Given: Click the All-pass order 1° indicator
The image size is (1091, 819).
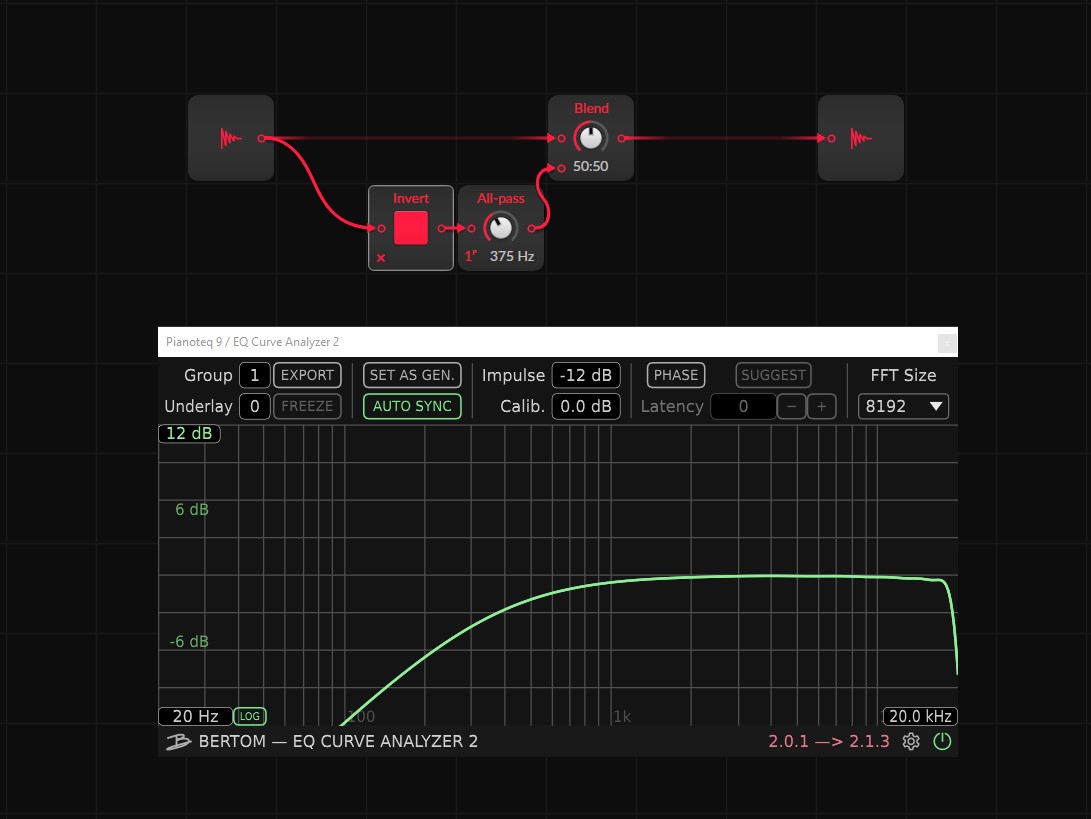Looking at the screenshot, I should pyautogui.click(x=470, y=256).
